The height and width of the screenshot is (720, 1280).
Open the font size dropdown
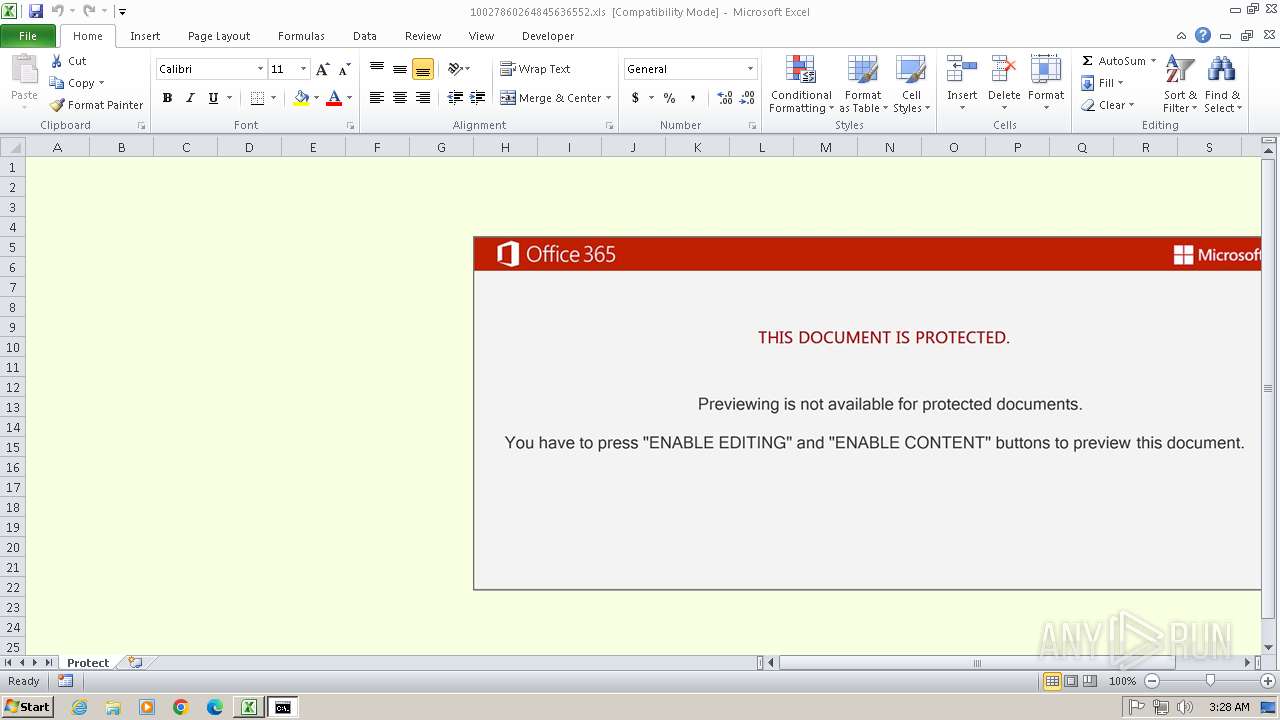pyautogui.click(x=304, y=69)
